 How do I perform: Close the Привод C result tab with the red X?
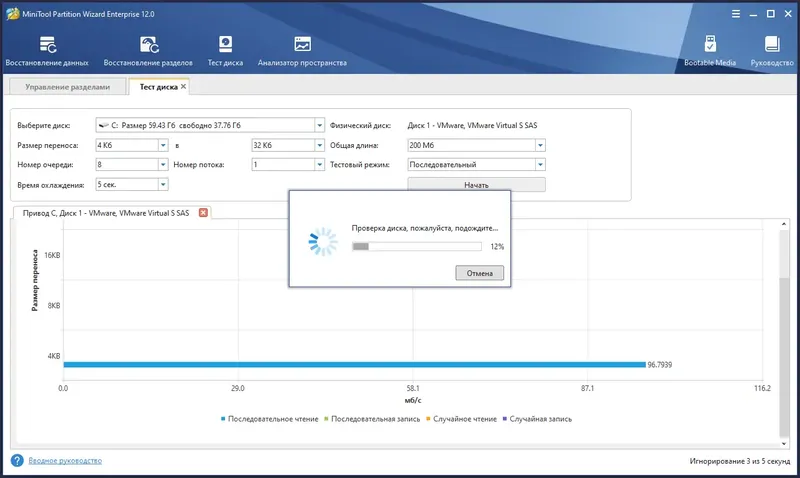coord(203,213)
